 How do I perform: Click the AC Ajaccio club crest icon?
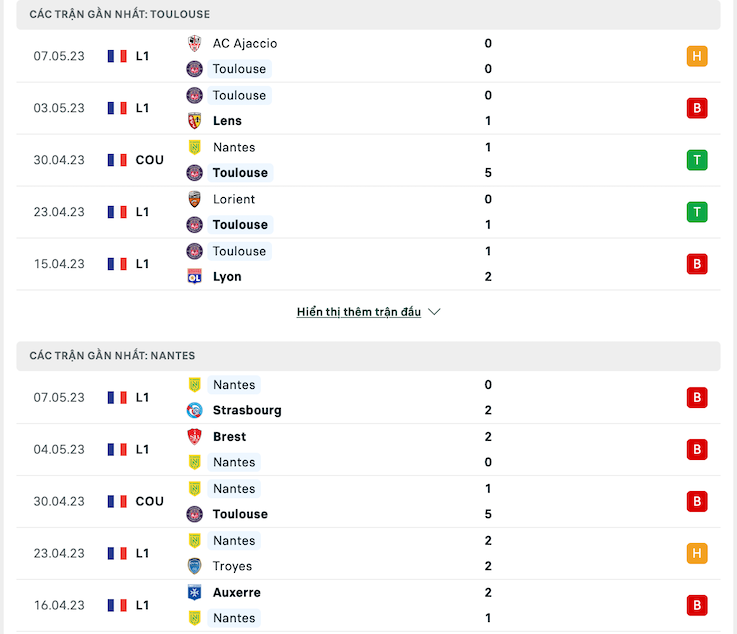tap(194, 43)
